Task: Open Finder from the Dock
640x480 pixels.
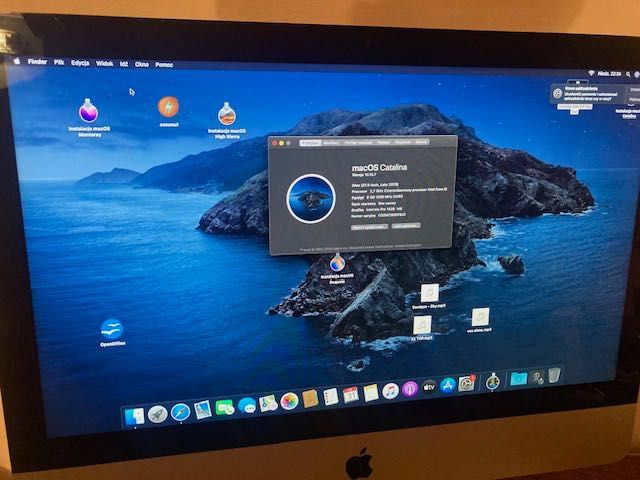Action: pos(135,416)
